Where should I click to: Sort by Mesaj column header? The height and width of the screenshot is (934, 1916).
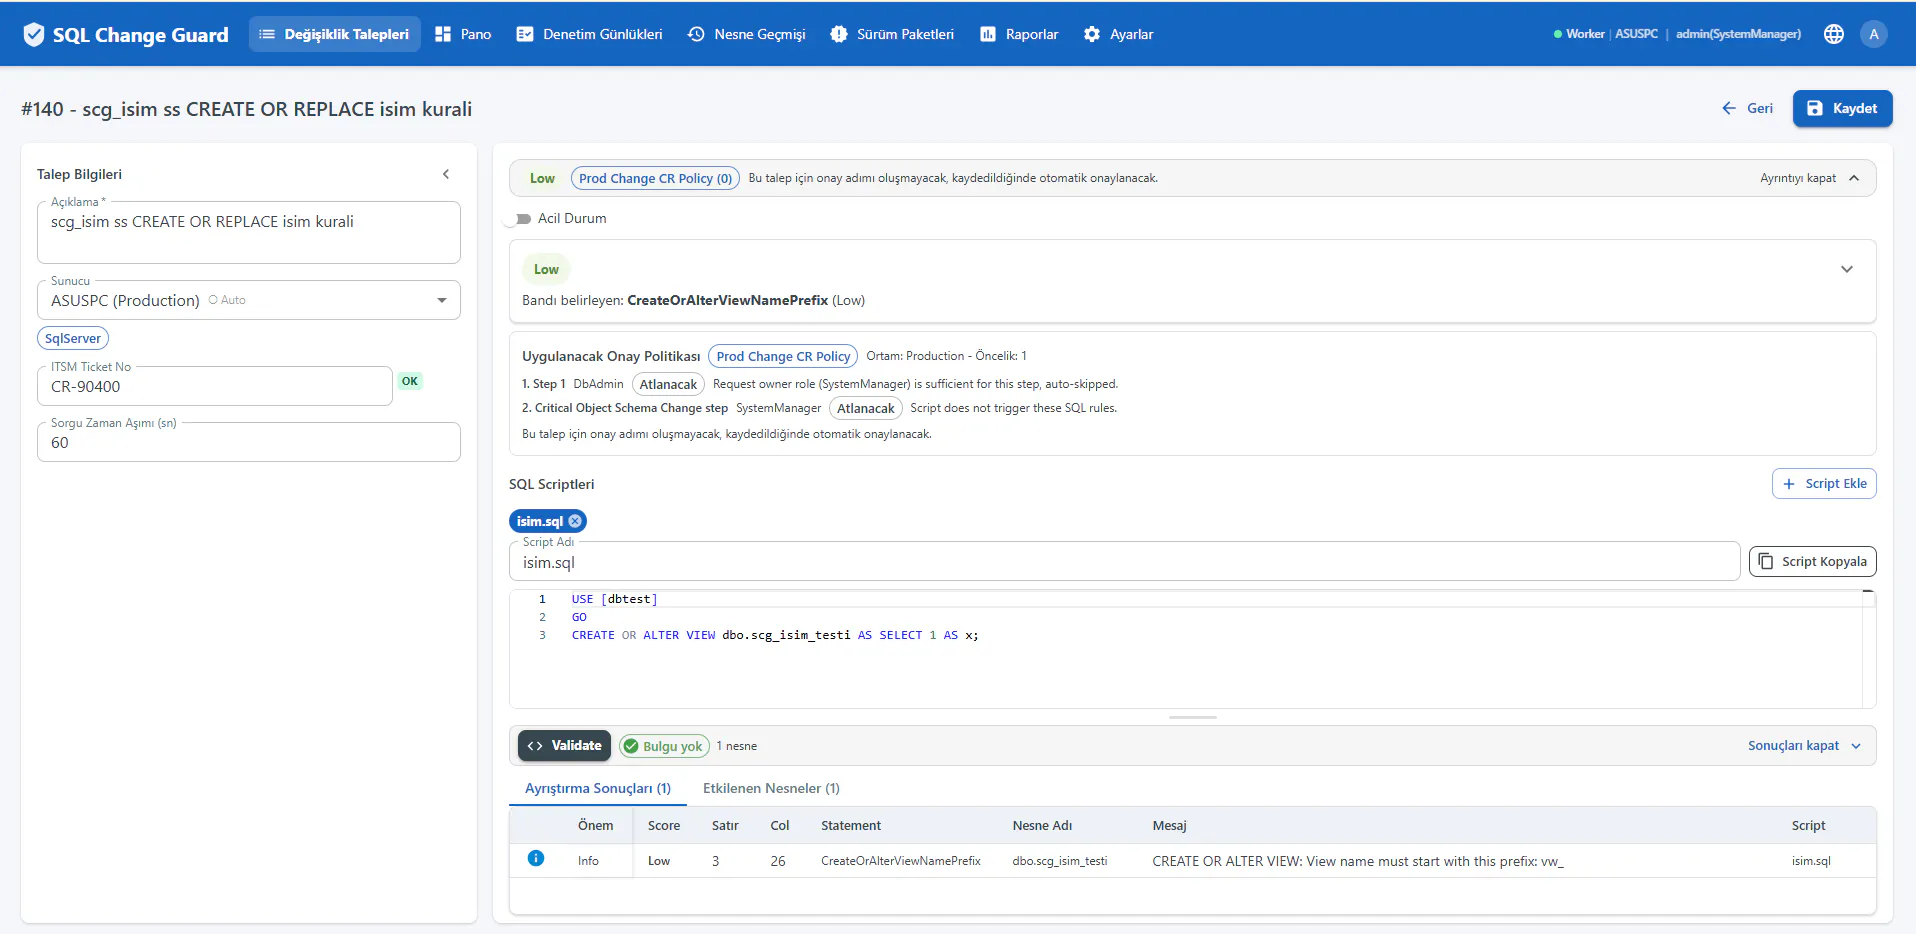[x=1169, y=825]
